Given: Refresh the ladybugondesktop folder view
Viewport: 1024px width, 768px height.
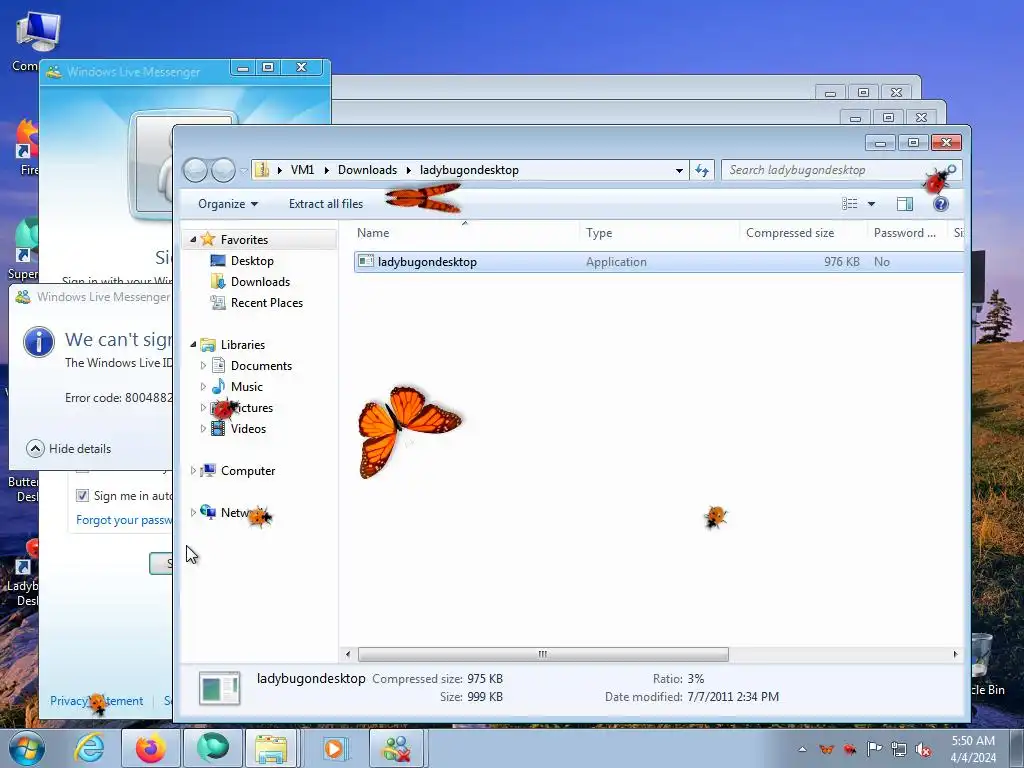Looking at the screenshot, I should pyautogui.click(x=702, y=170).
